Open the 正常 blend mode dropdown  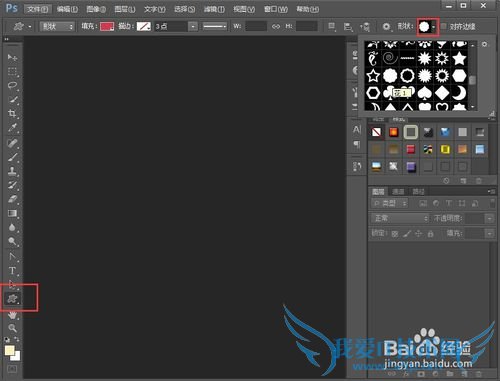[x=400, y=218]
